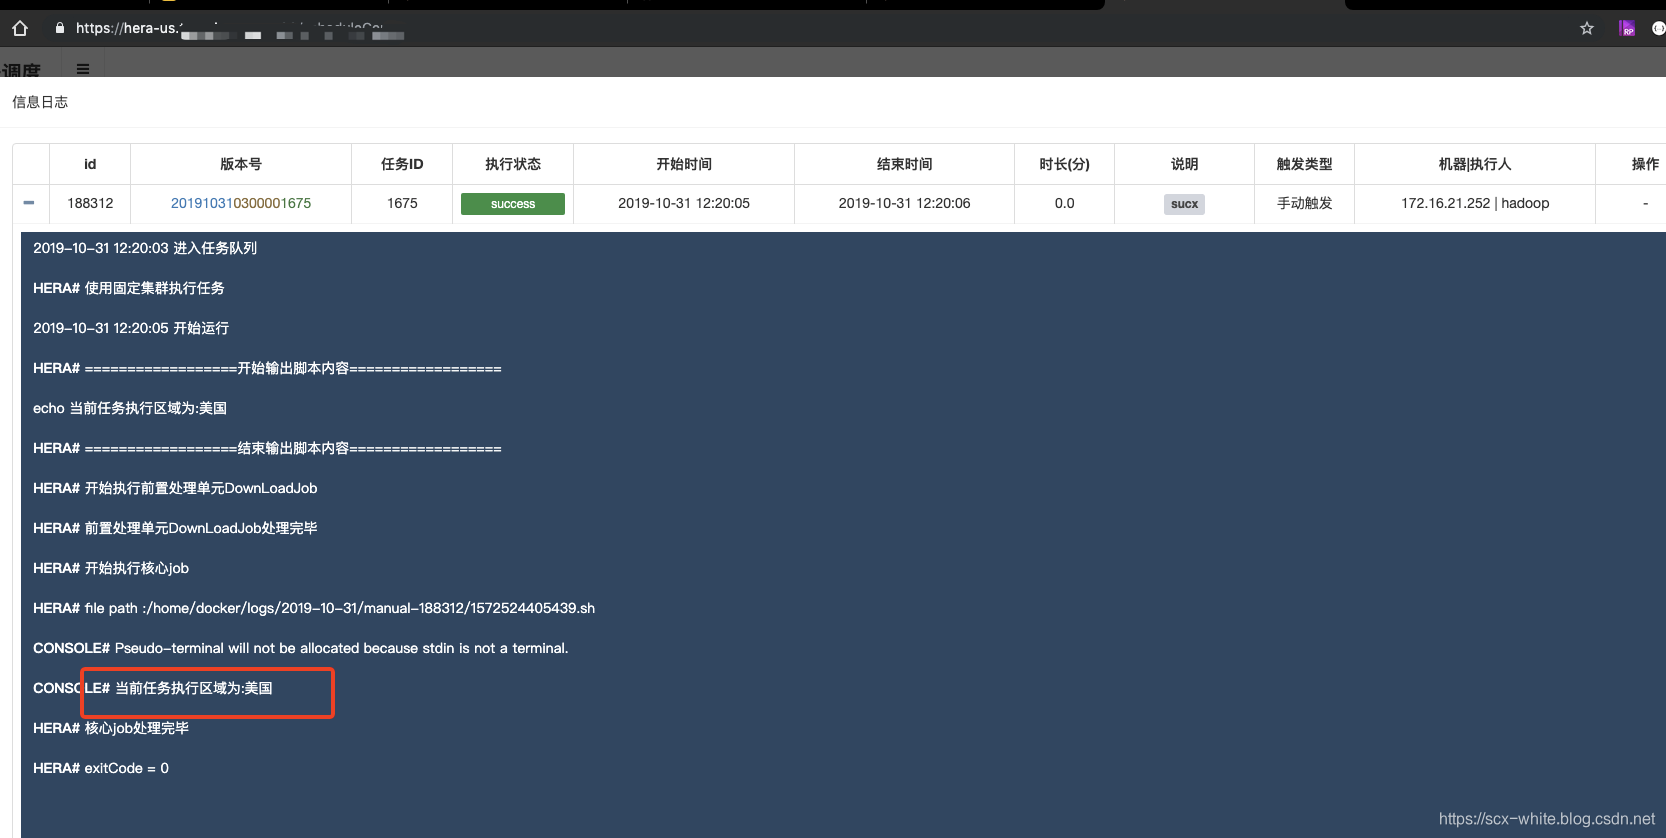1666x838 pixels.
Task: Click the 操作 column header
Action: 1645,164
